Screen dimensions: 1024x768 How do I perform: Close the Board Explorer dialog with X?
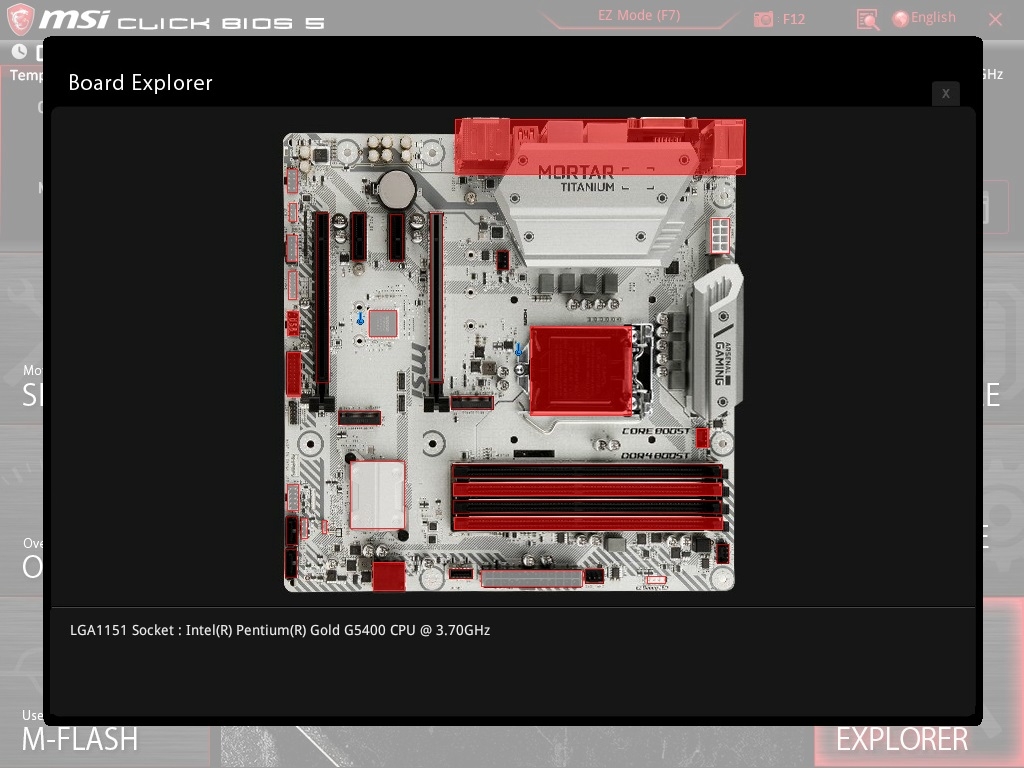[946, 94]
